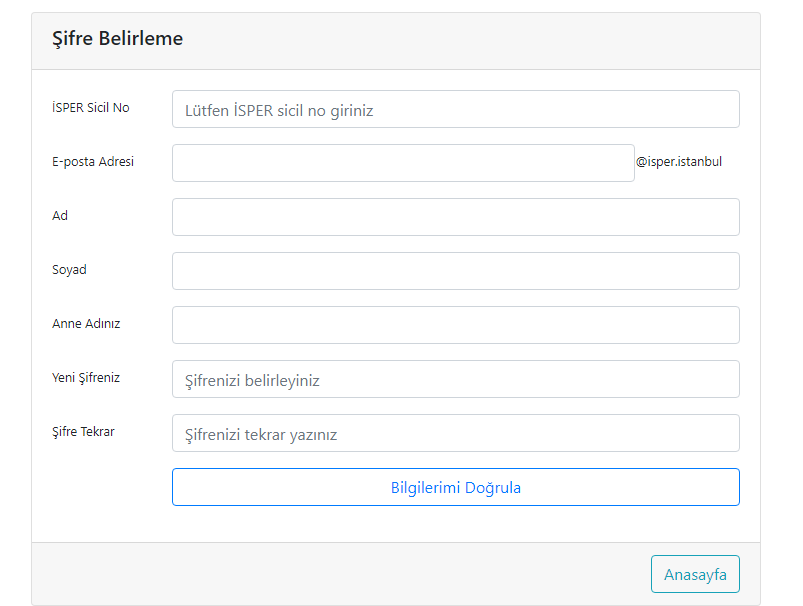Image resolution: width=803 pixels, height=606 pixels.
Task: Click the Soyad field label
Action: click(x=70, y=269)
